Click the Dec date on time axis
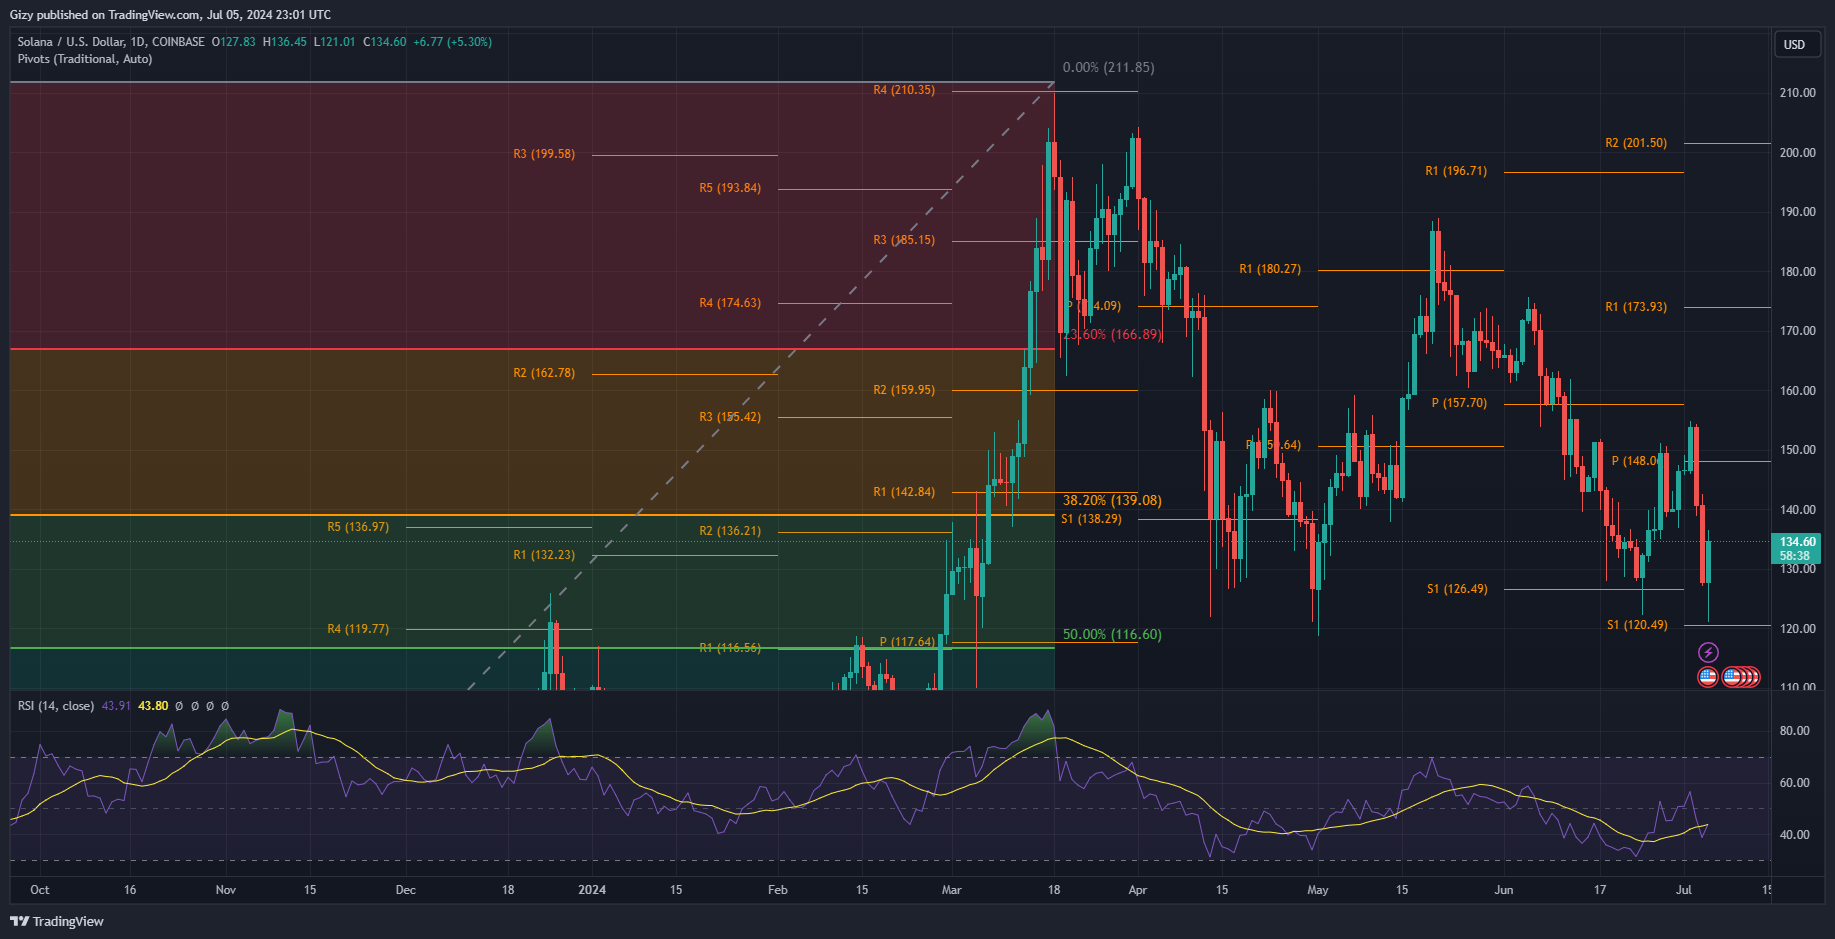 pos(406,890)
